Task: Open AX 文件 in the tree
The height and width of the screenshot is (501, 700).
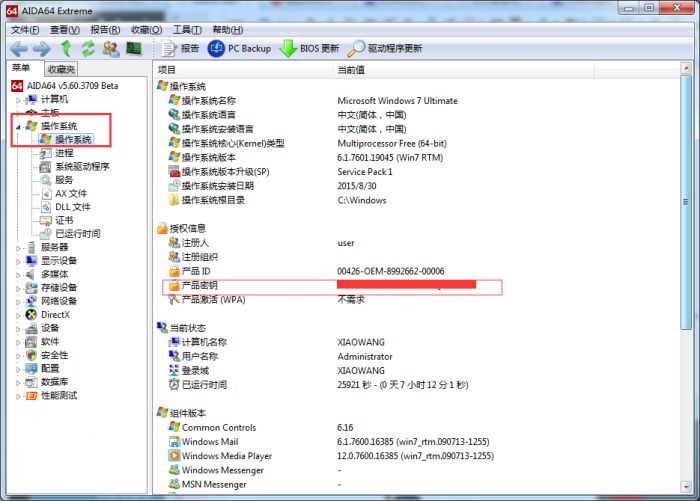Action: pyautogui.click(x=71, y=193)
